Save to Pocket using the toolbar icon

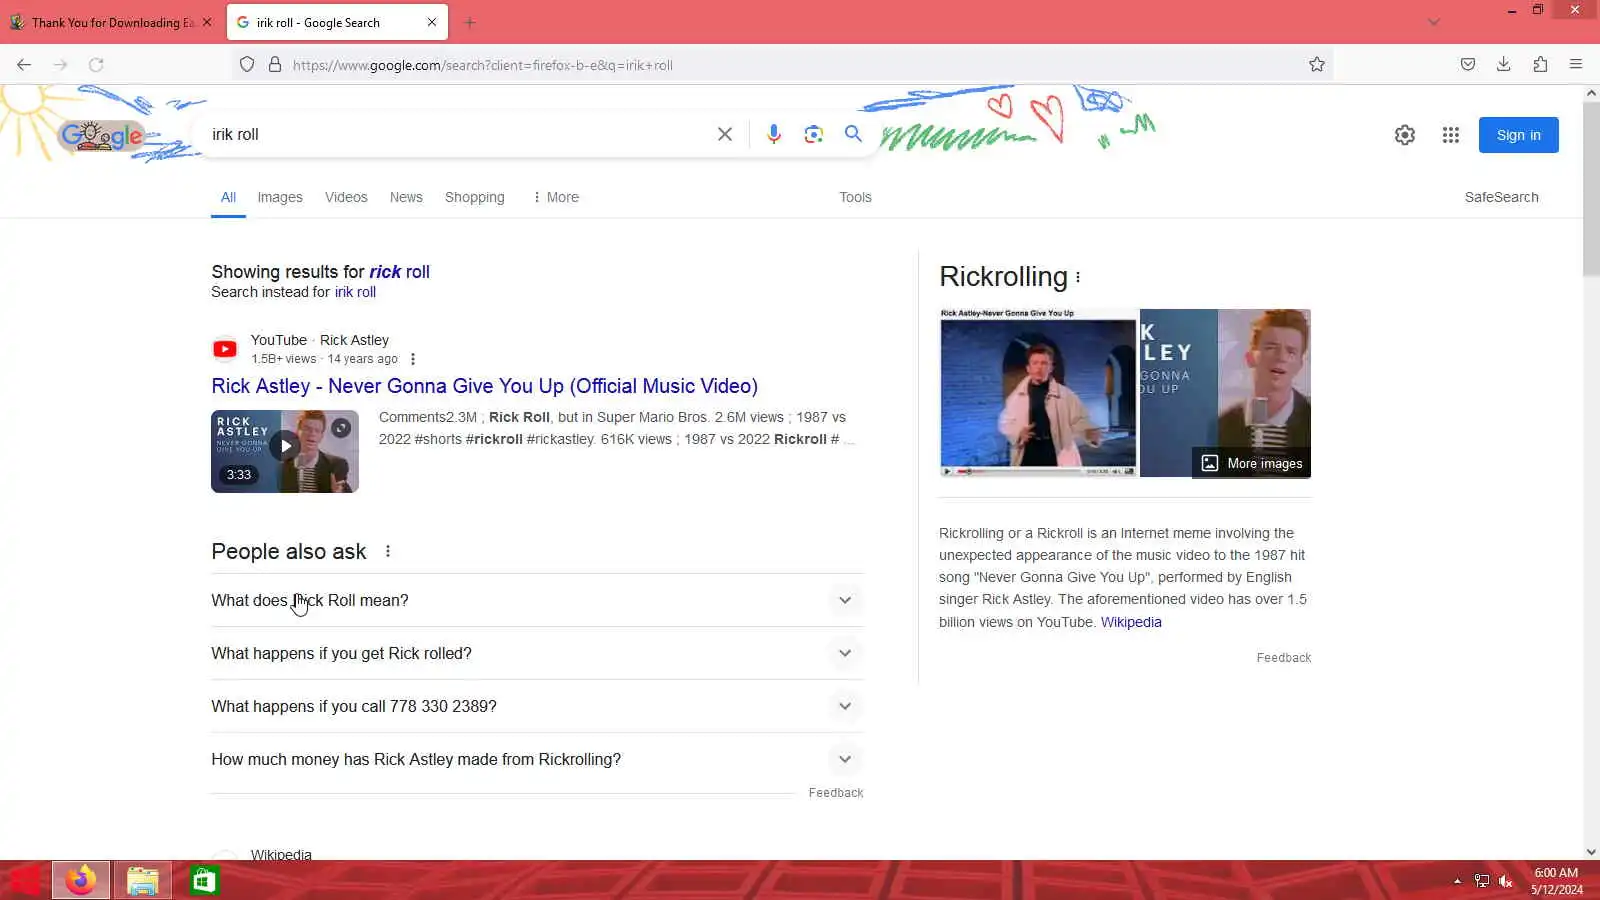[x=1467, y=65]
